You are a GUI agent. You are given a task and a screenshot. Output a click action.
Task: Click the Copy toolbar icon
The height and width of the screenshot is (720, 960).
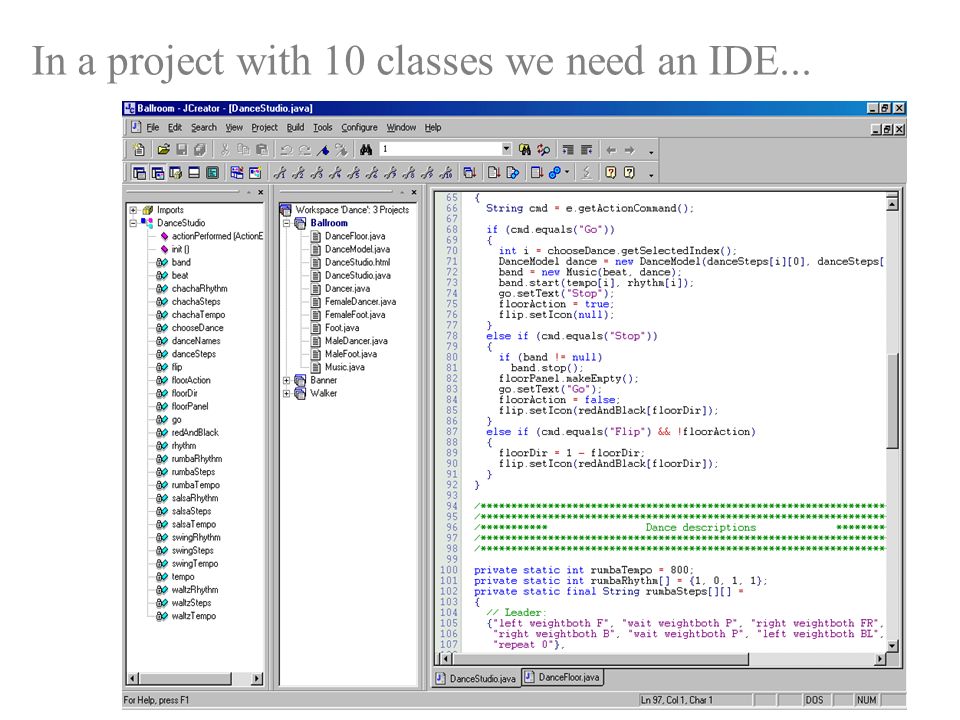click(243, 149)
